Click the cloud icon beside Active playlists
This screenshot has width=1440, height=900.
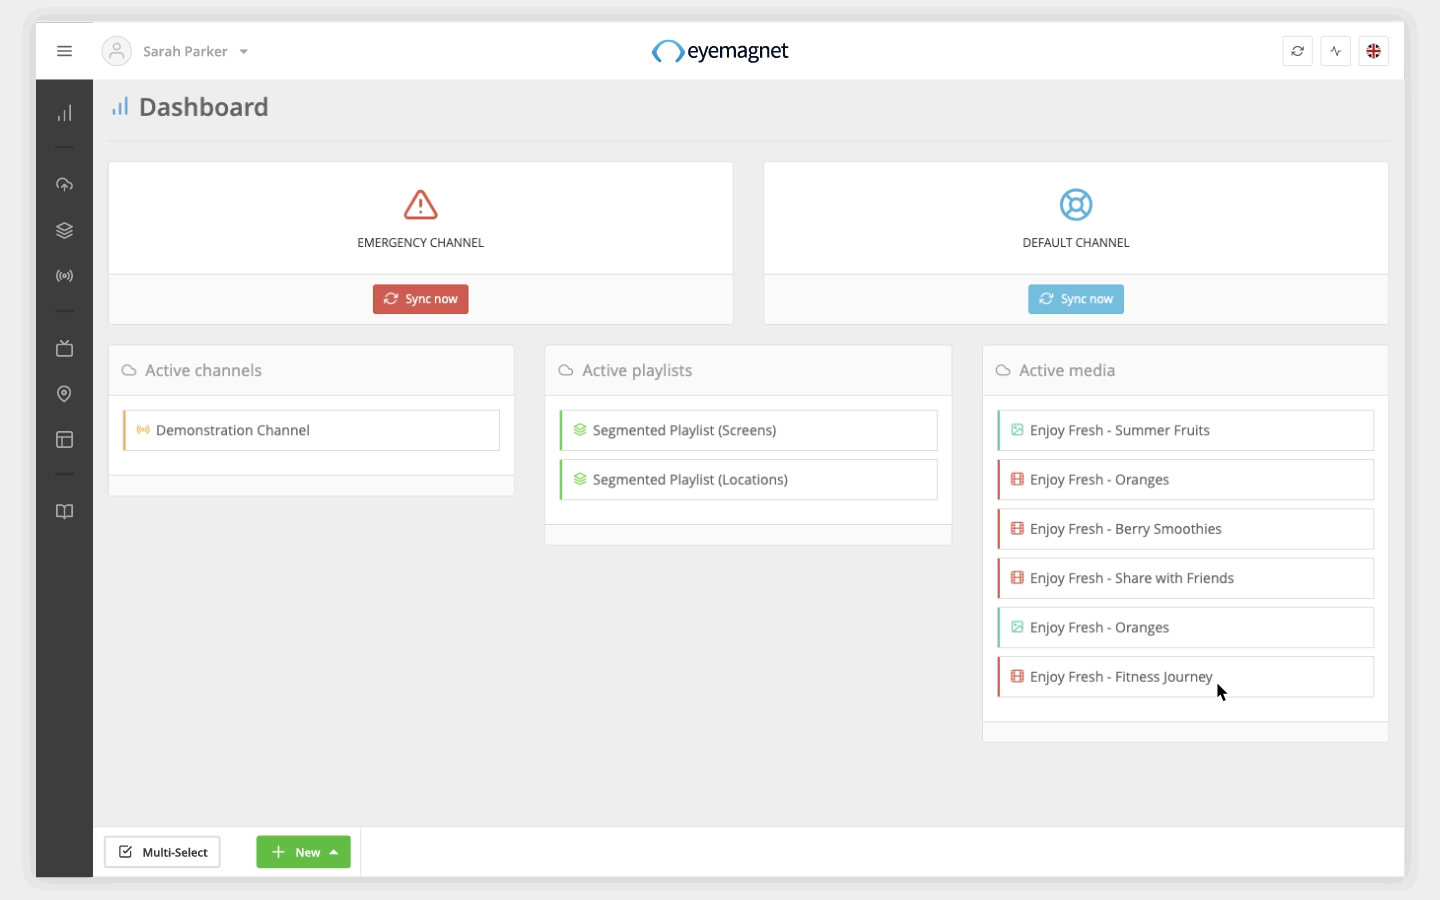pyautogui.click(x=566, y=370)
